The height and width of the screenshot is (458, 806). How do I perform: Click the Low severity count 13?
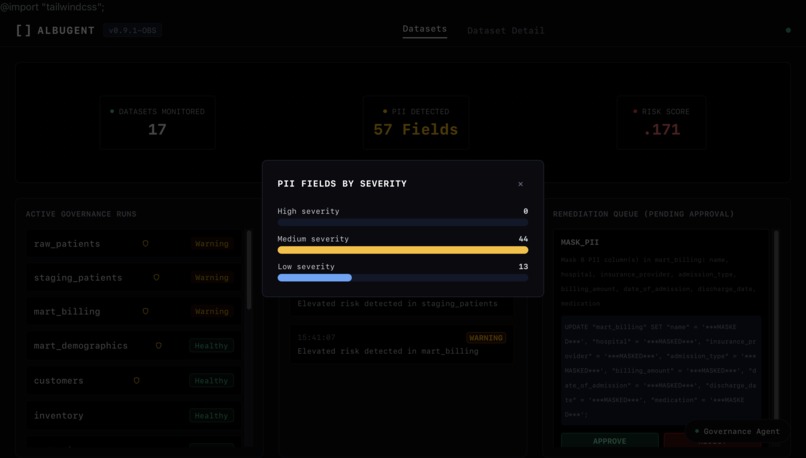(x=523, y=267)
